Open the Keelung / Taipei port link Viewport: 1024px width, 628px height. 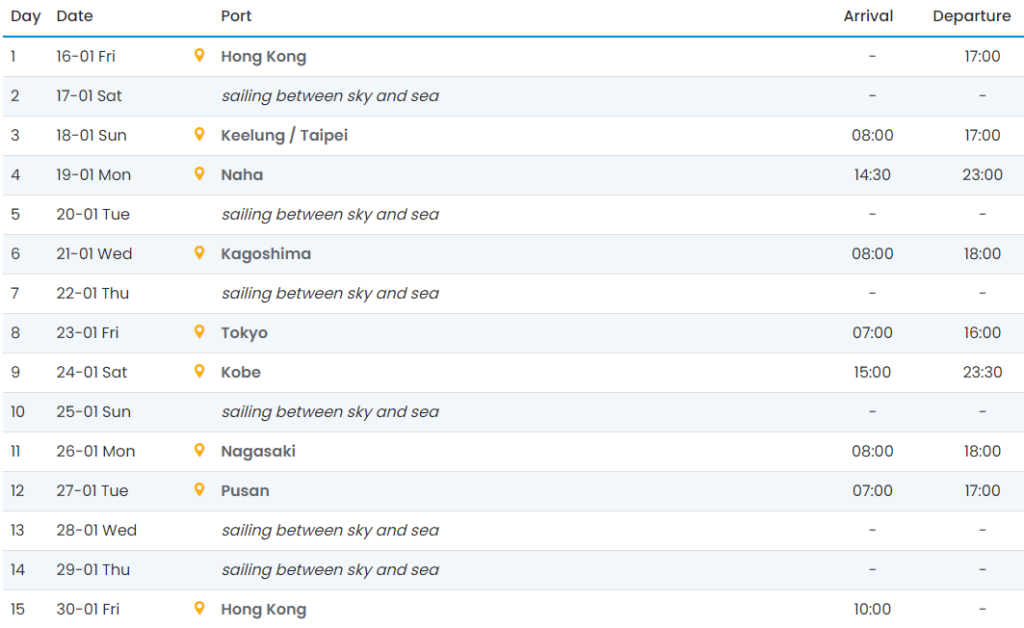[284, 135]
